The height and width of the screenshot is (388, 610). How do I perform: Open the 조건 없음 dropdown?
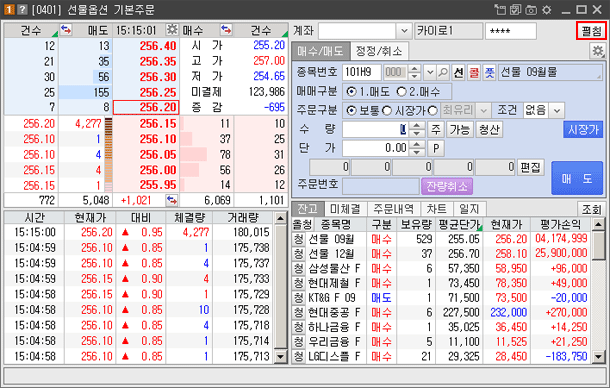pos(557,111)
